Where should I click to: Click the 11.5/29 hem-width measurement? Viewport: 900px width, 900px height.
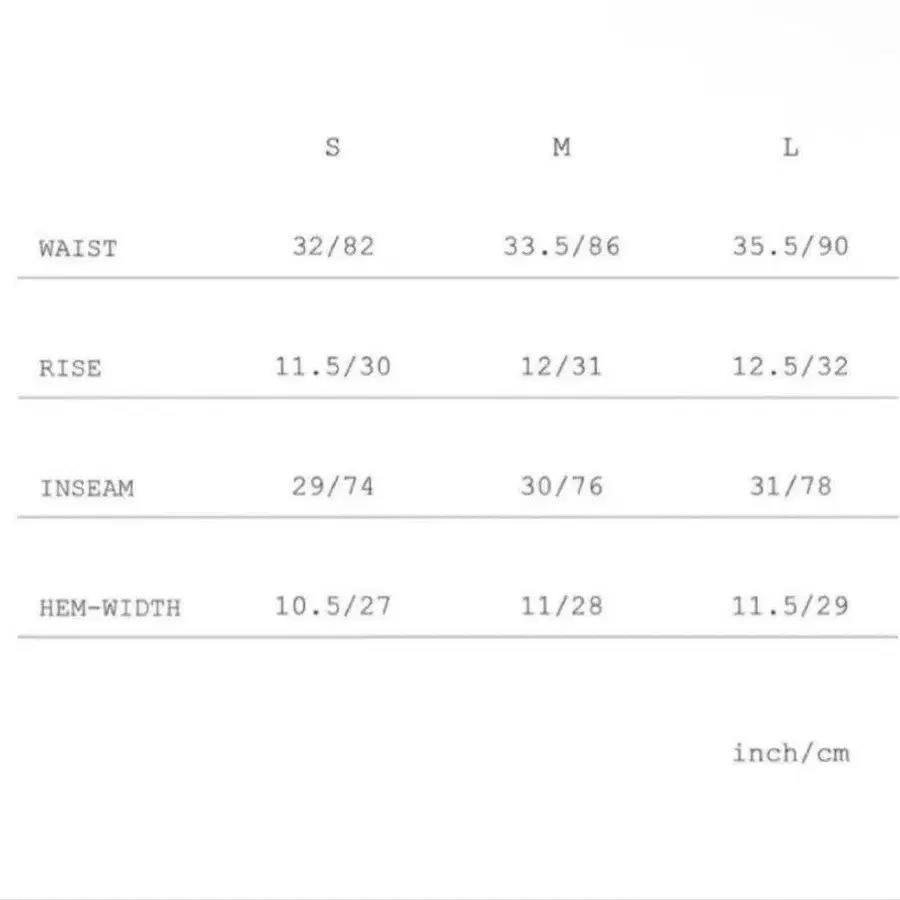click(790, 606)
